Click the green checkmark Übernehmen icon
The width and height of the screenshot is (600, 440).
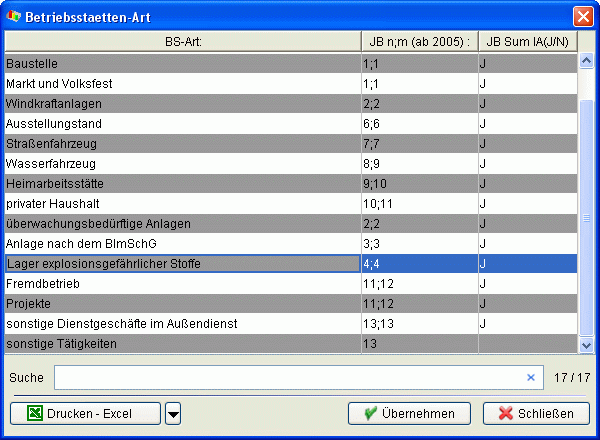(x=370, y=413)
